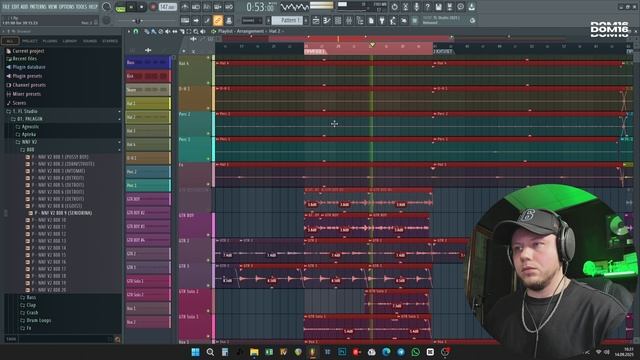640x360 pixels.
Task: Open the VIEW menu
Action: [53, 7]
